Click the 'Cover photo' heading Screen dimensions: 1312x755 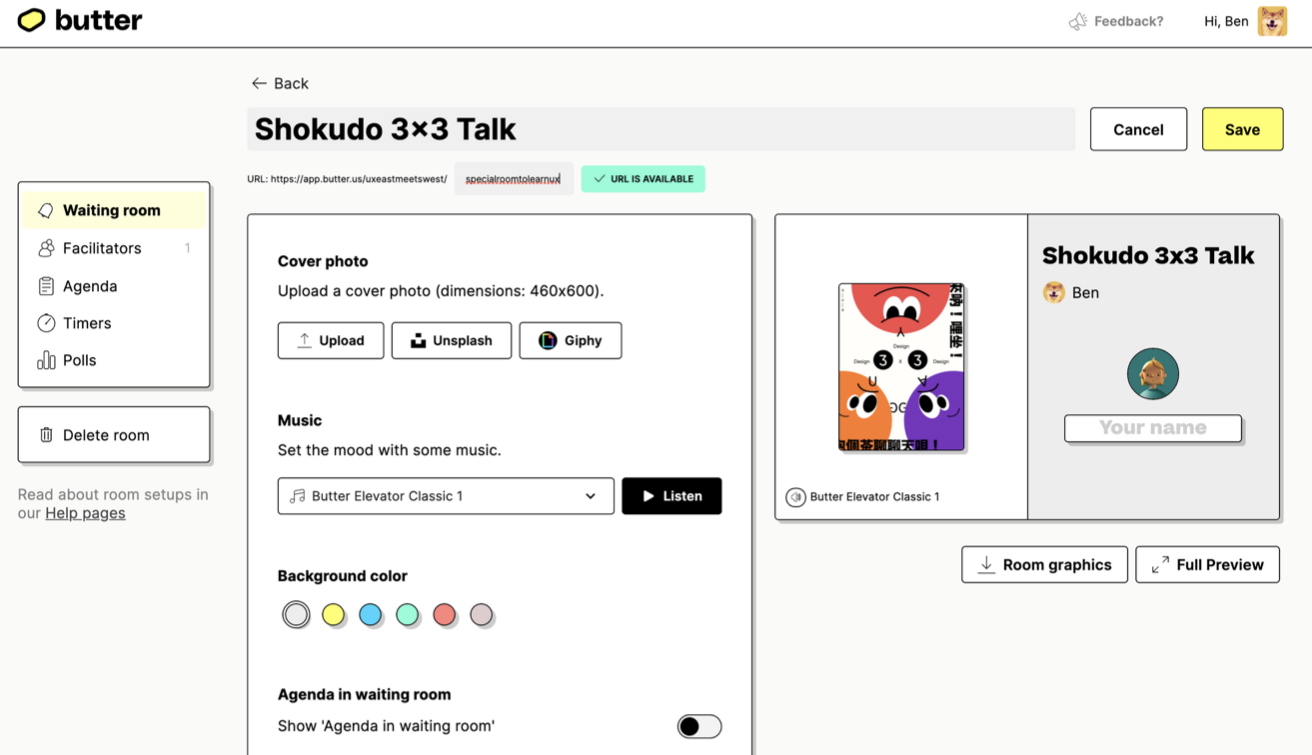tap(323, 261)
